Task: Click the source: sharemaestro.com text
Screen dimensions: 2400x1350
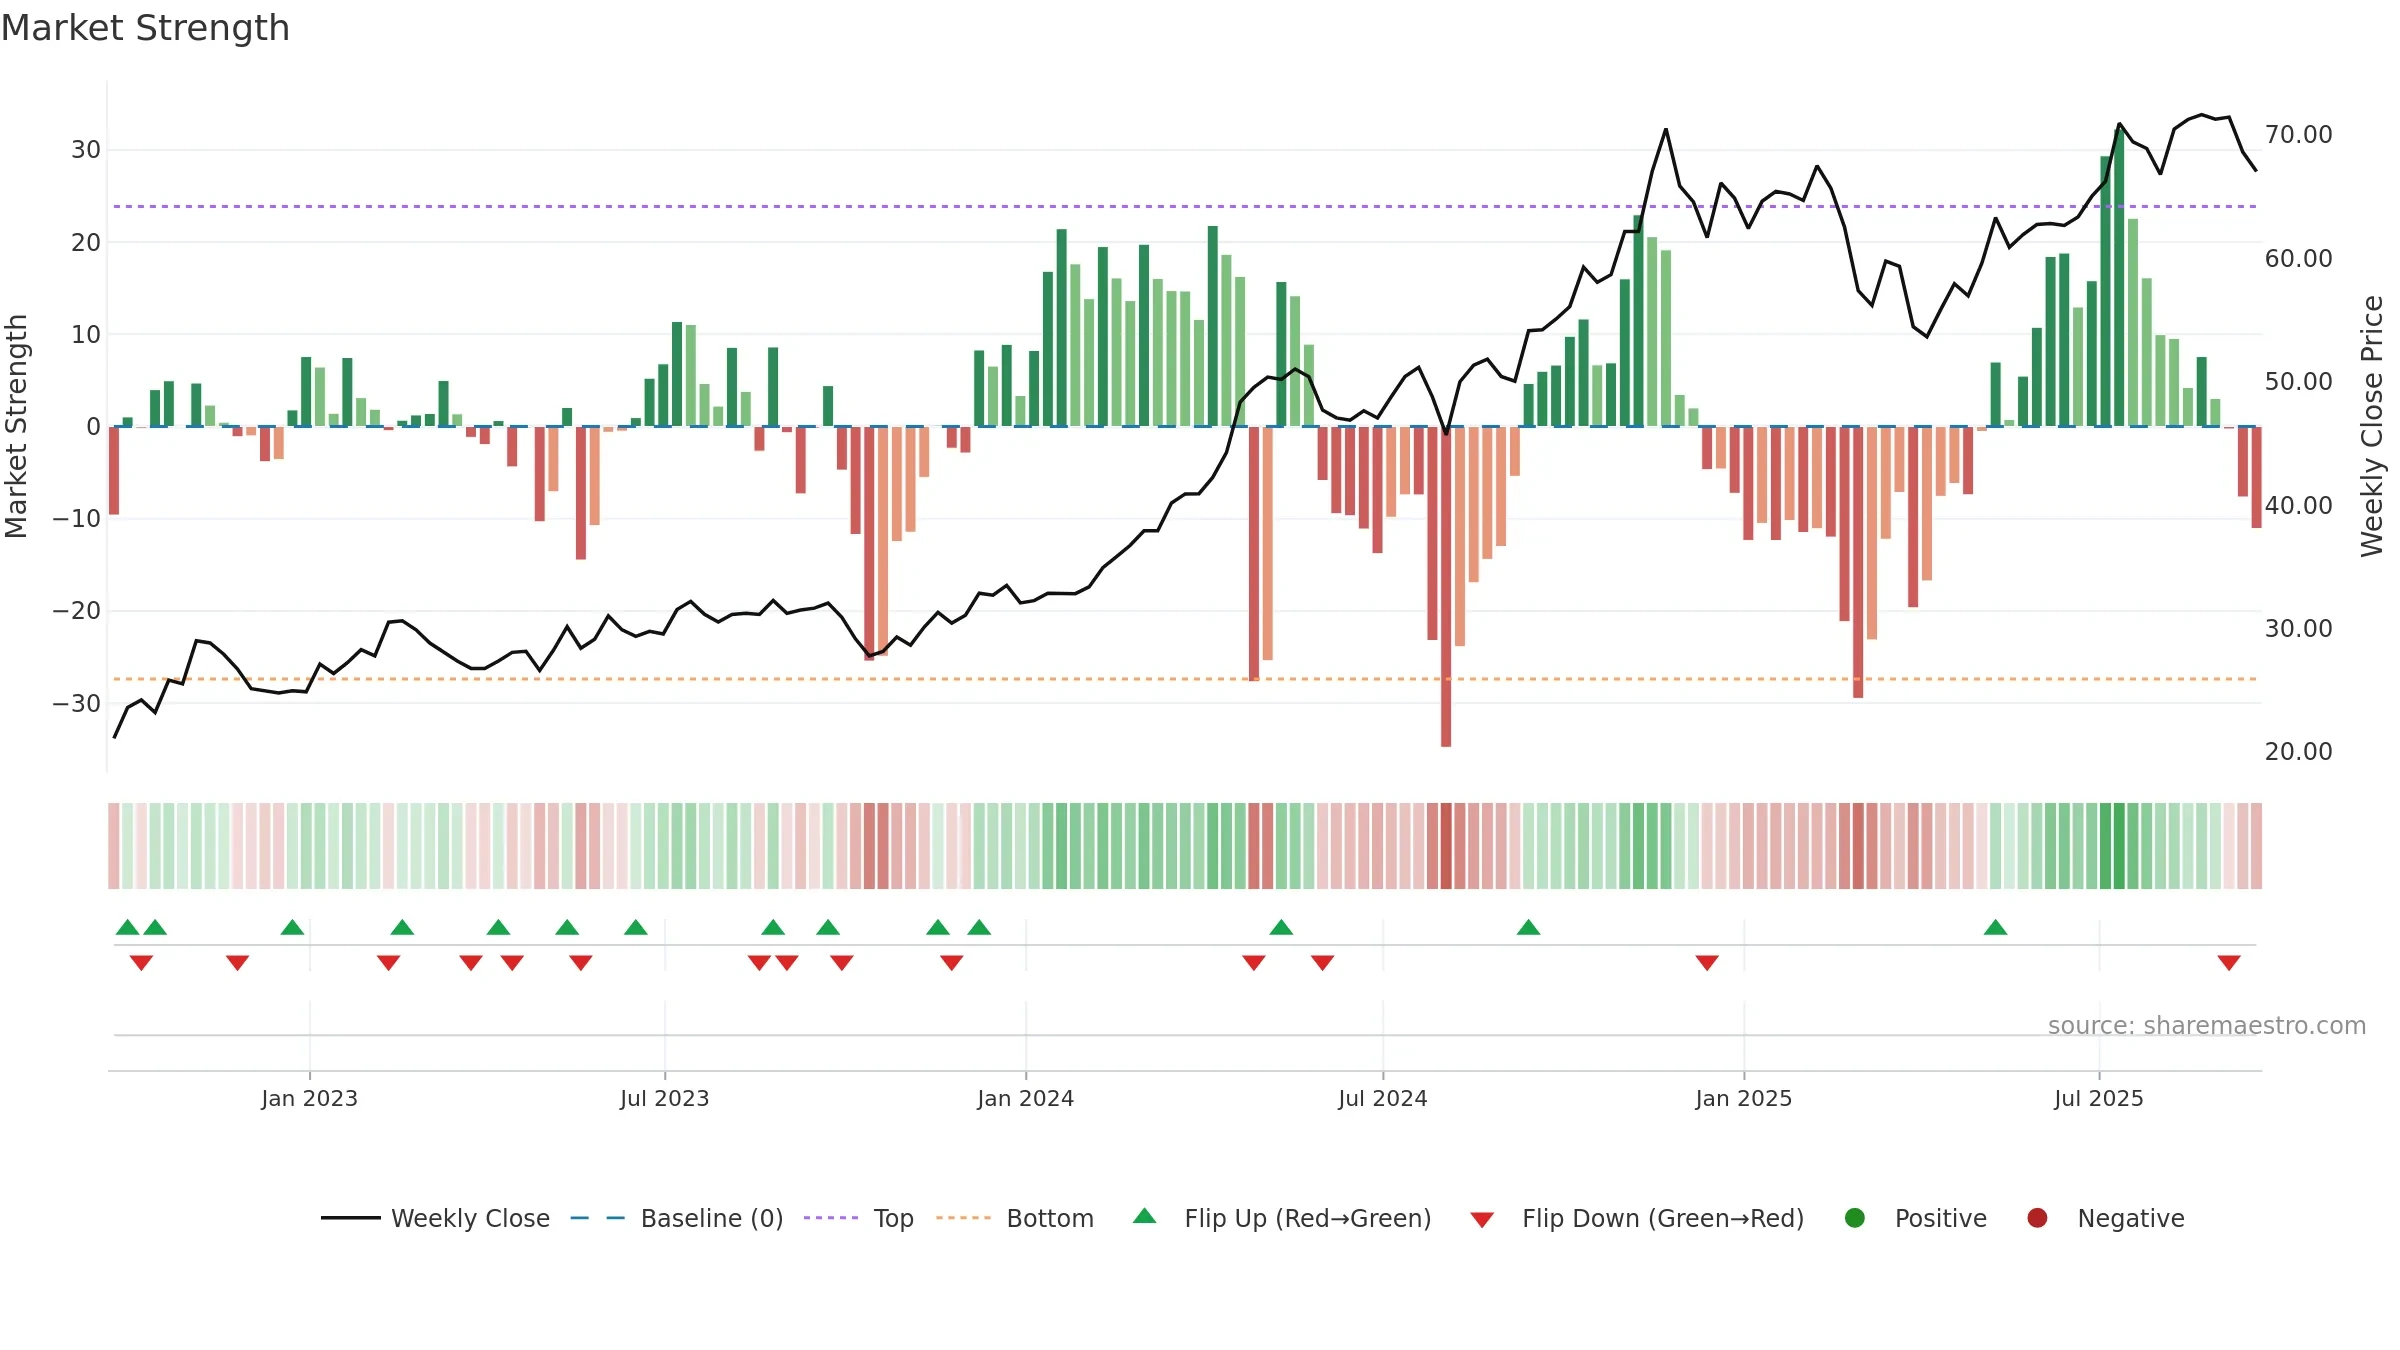Action: coord(2207,1025)
